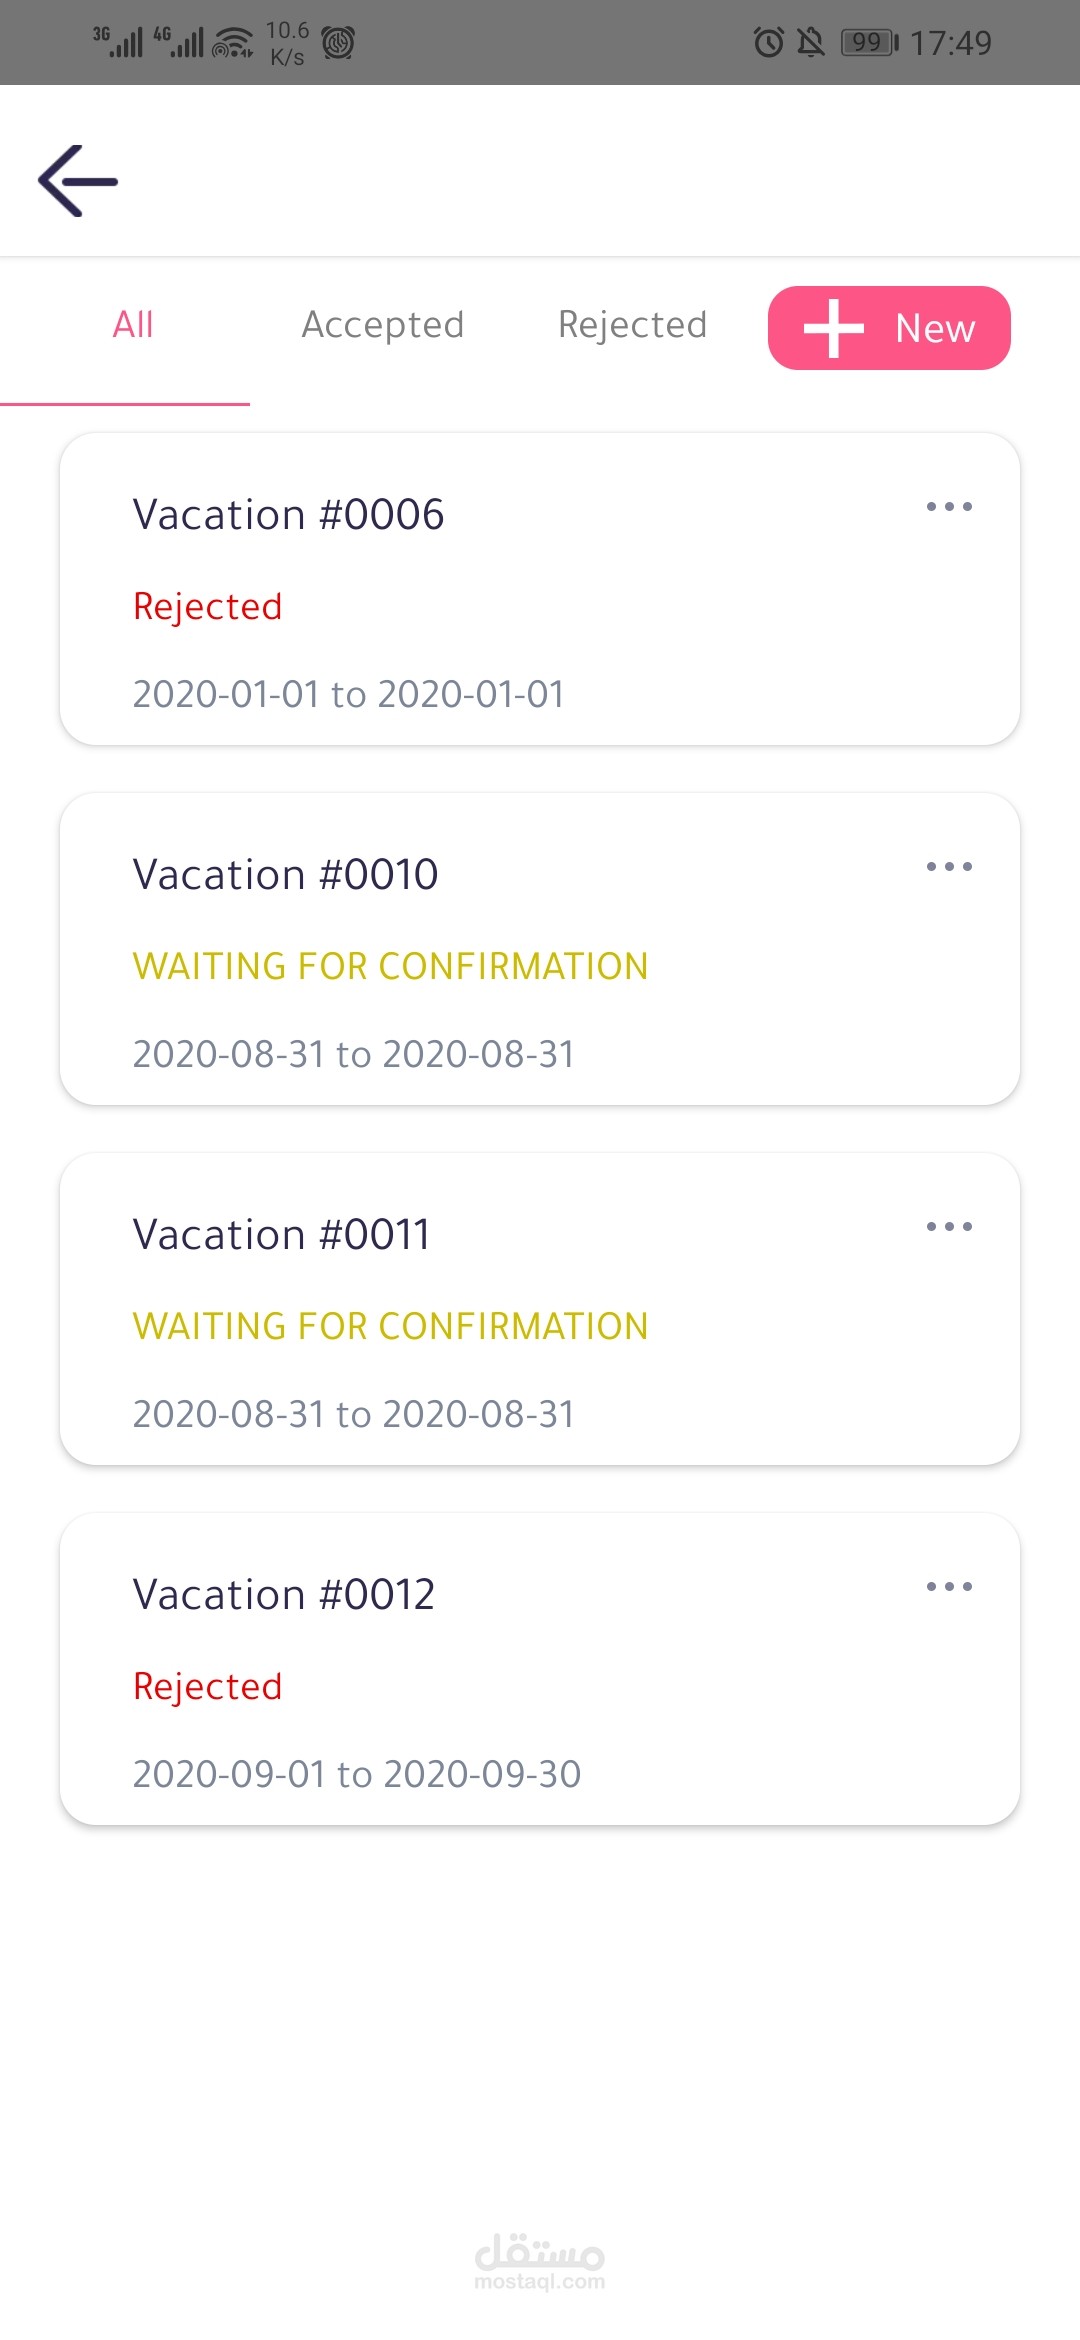This screenshot has height=2340, width=1080.
Task: Tap Vacation #0010 date range text
Action: (353, 1054)
